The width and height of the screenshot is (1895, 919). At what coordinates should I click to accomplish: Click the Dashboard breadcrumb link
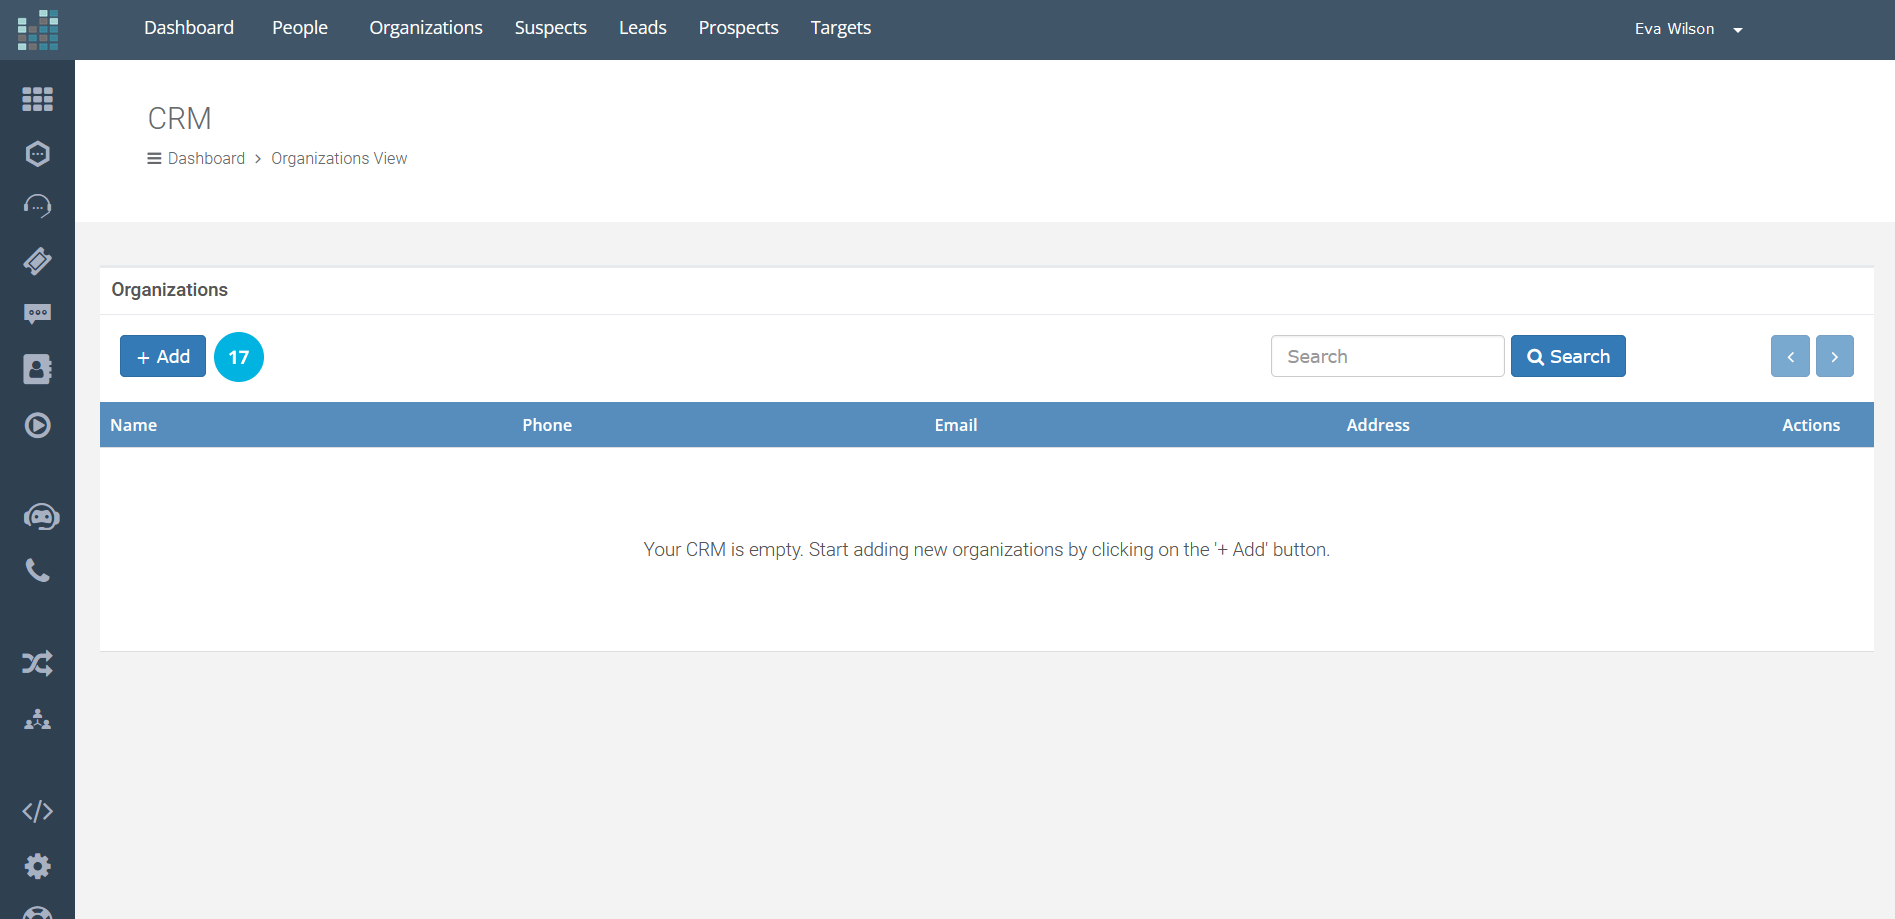click(206, 158)
